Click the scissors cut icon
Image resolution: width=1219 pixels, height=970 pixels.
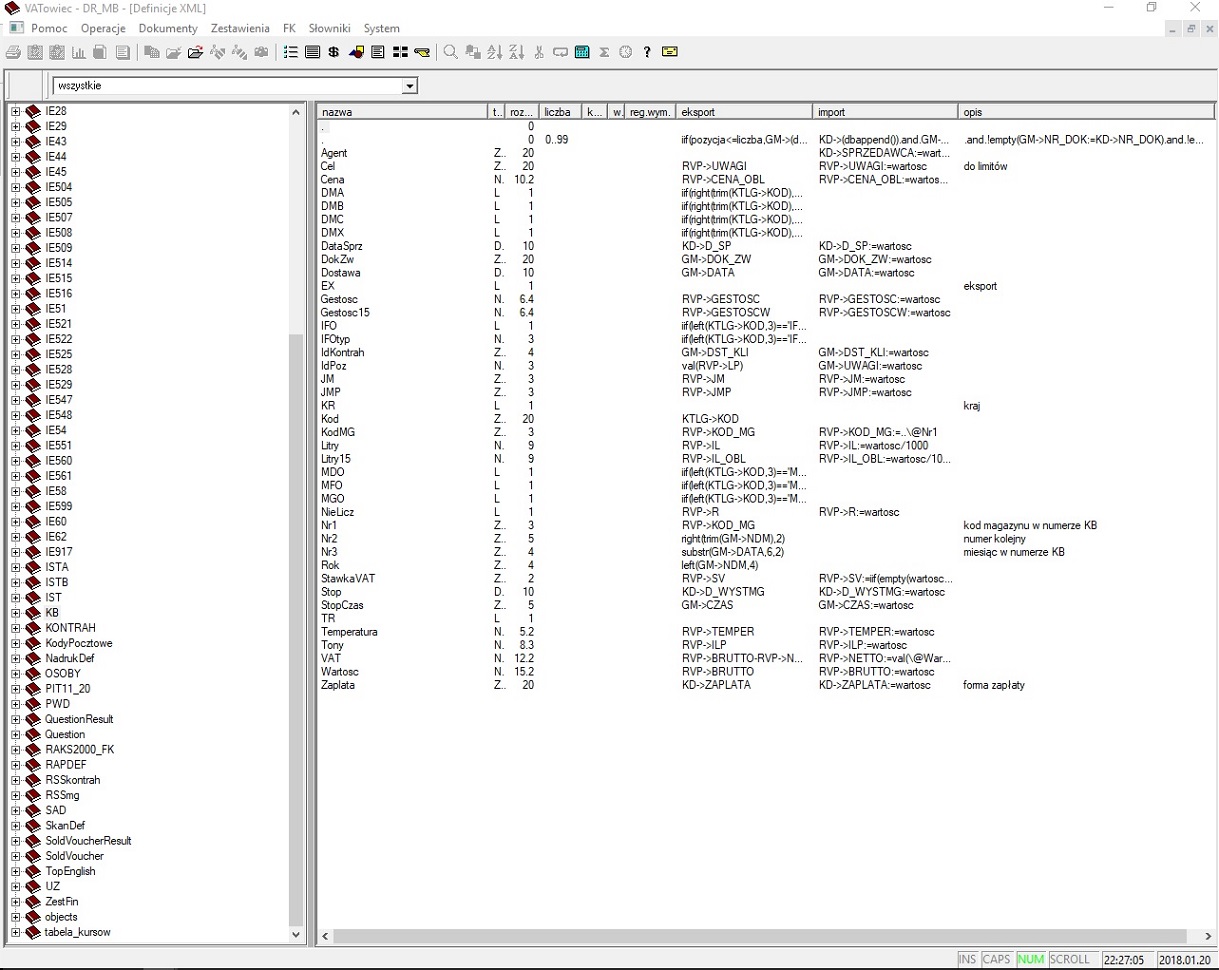[x=539, y=52]
